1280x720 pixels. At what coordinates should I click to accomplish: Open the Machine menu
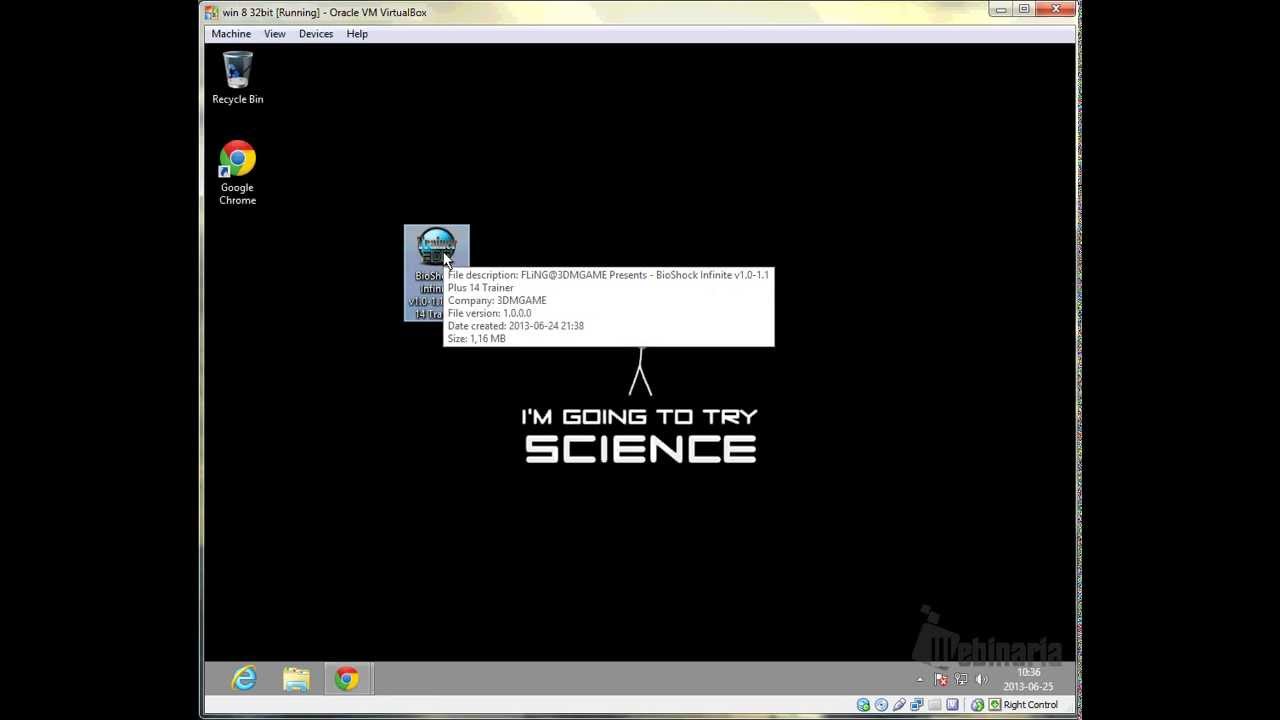click(x=231, y=34)
